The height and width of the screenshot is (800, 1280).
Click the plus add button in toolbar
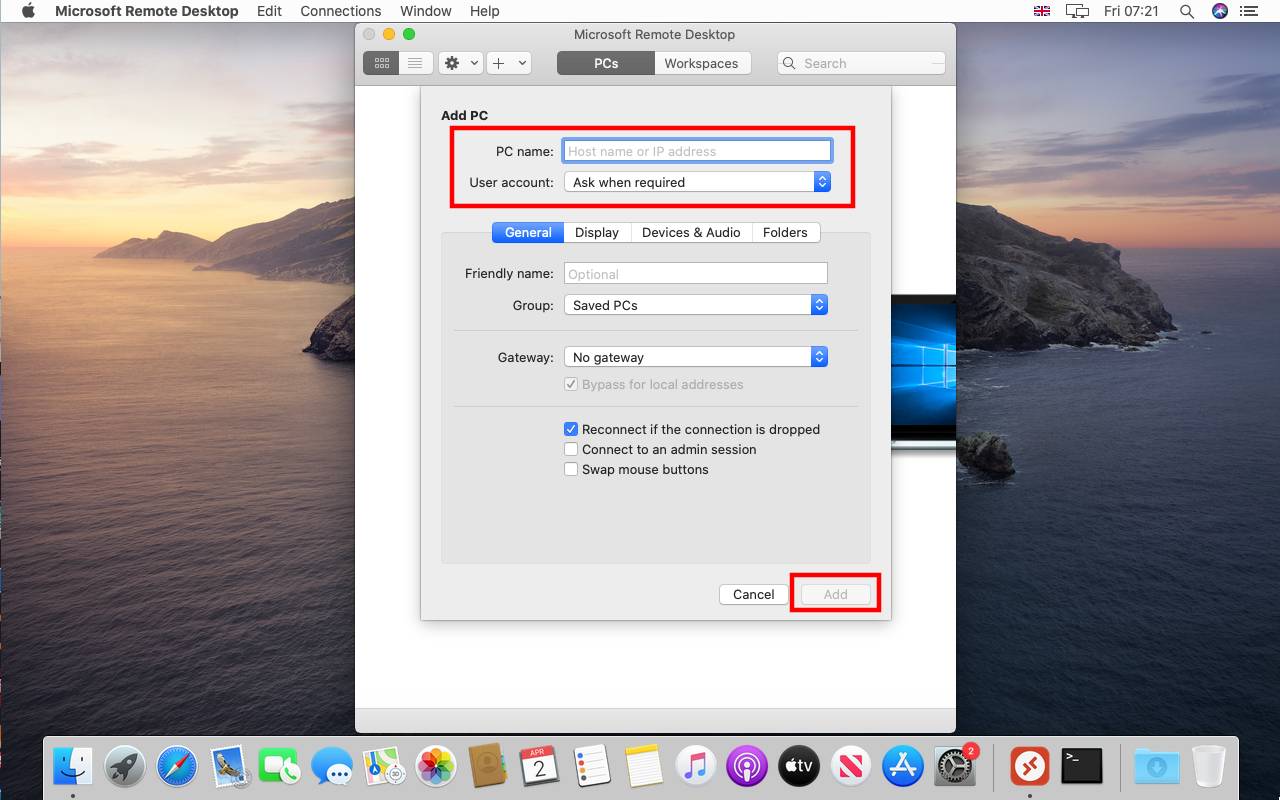click(508, 63)
